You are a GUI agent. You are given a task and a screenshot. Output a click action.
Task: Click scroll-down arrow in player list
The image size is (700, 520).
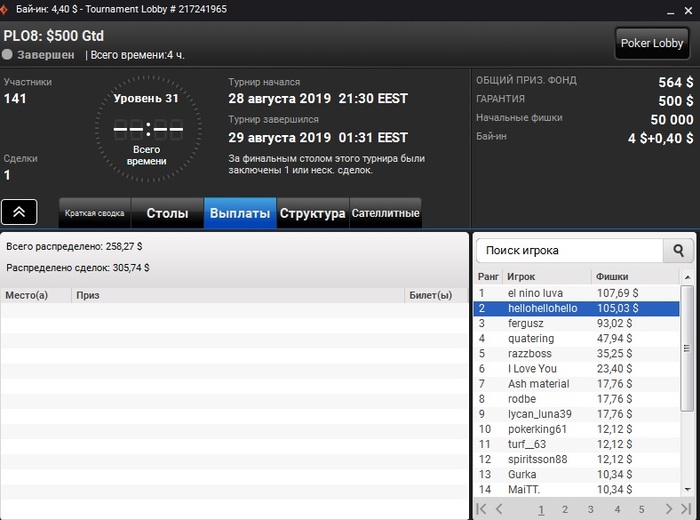pyautogui.click(x=688, y=490)
